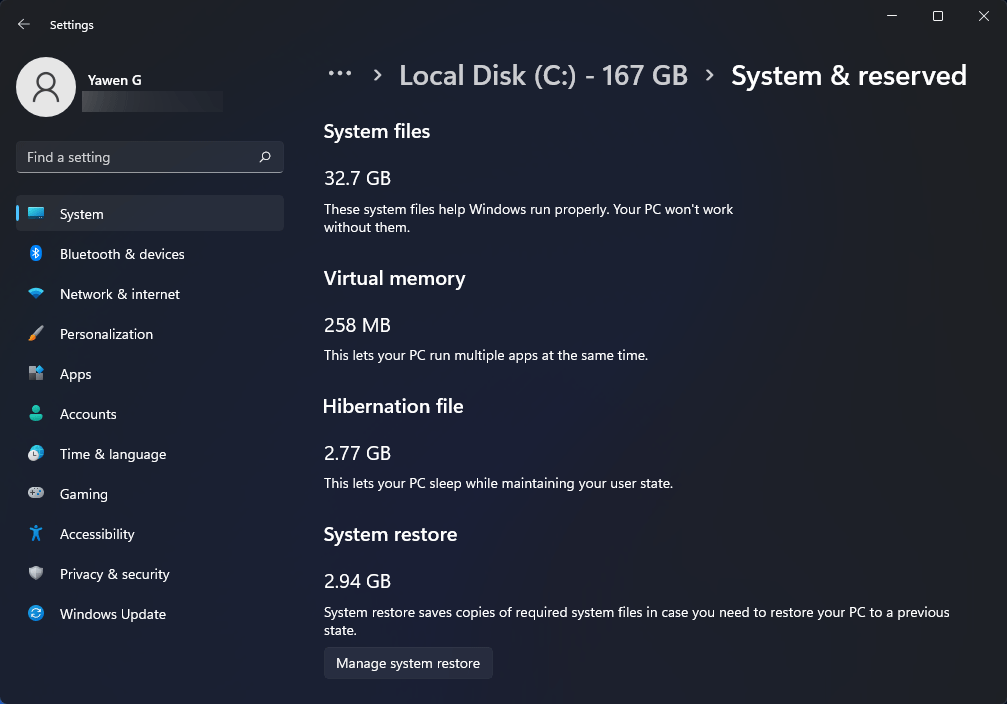
Task: Click the chevron after Local Disk (C:)
Action: pyautogui.click(x=711, y=75)
